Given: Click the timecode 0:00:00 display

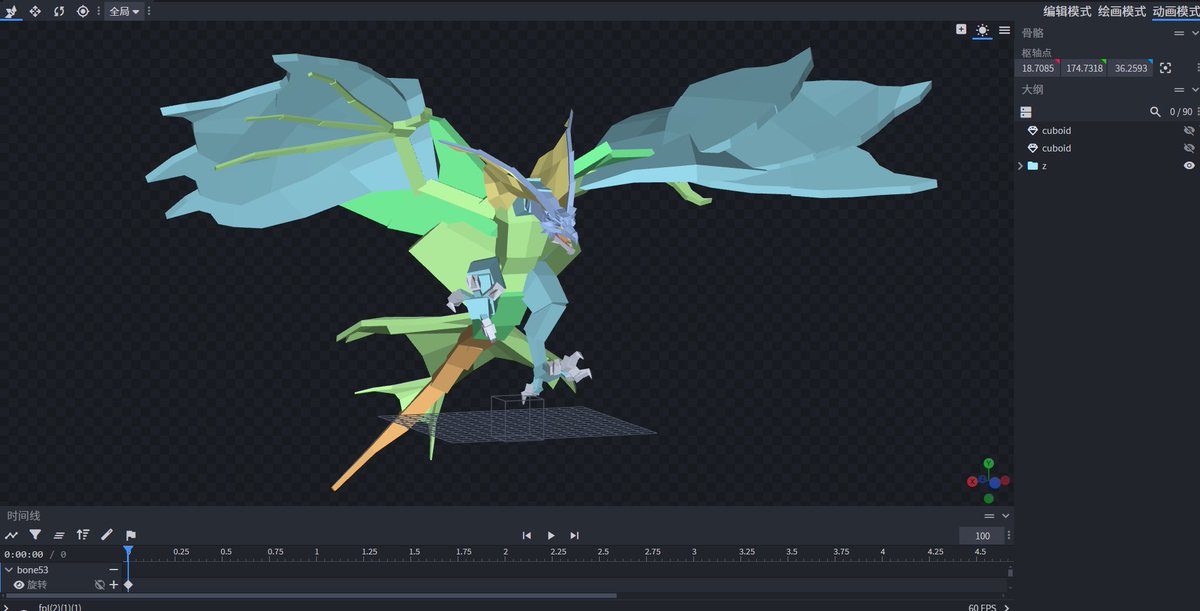Looking at the screenshot, I should [23, 554].
